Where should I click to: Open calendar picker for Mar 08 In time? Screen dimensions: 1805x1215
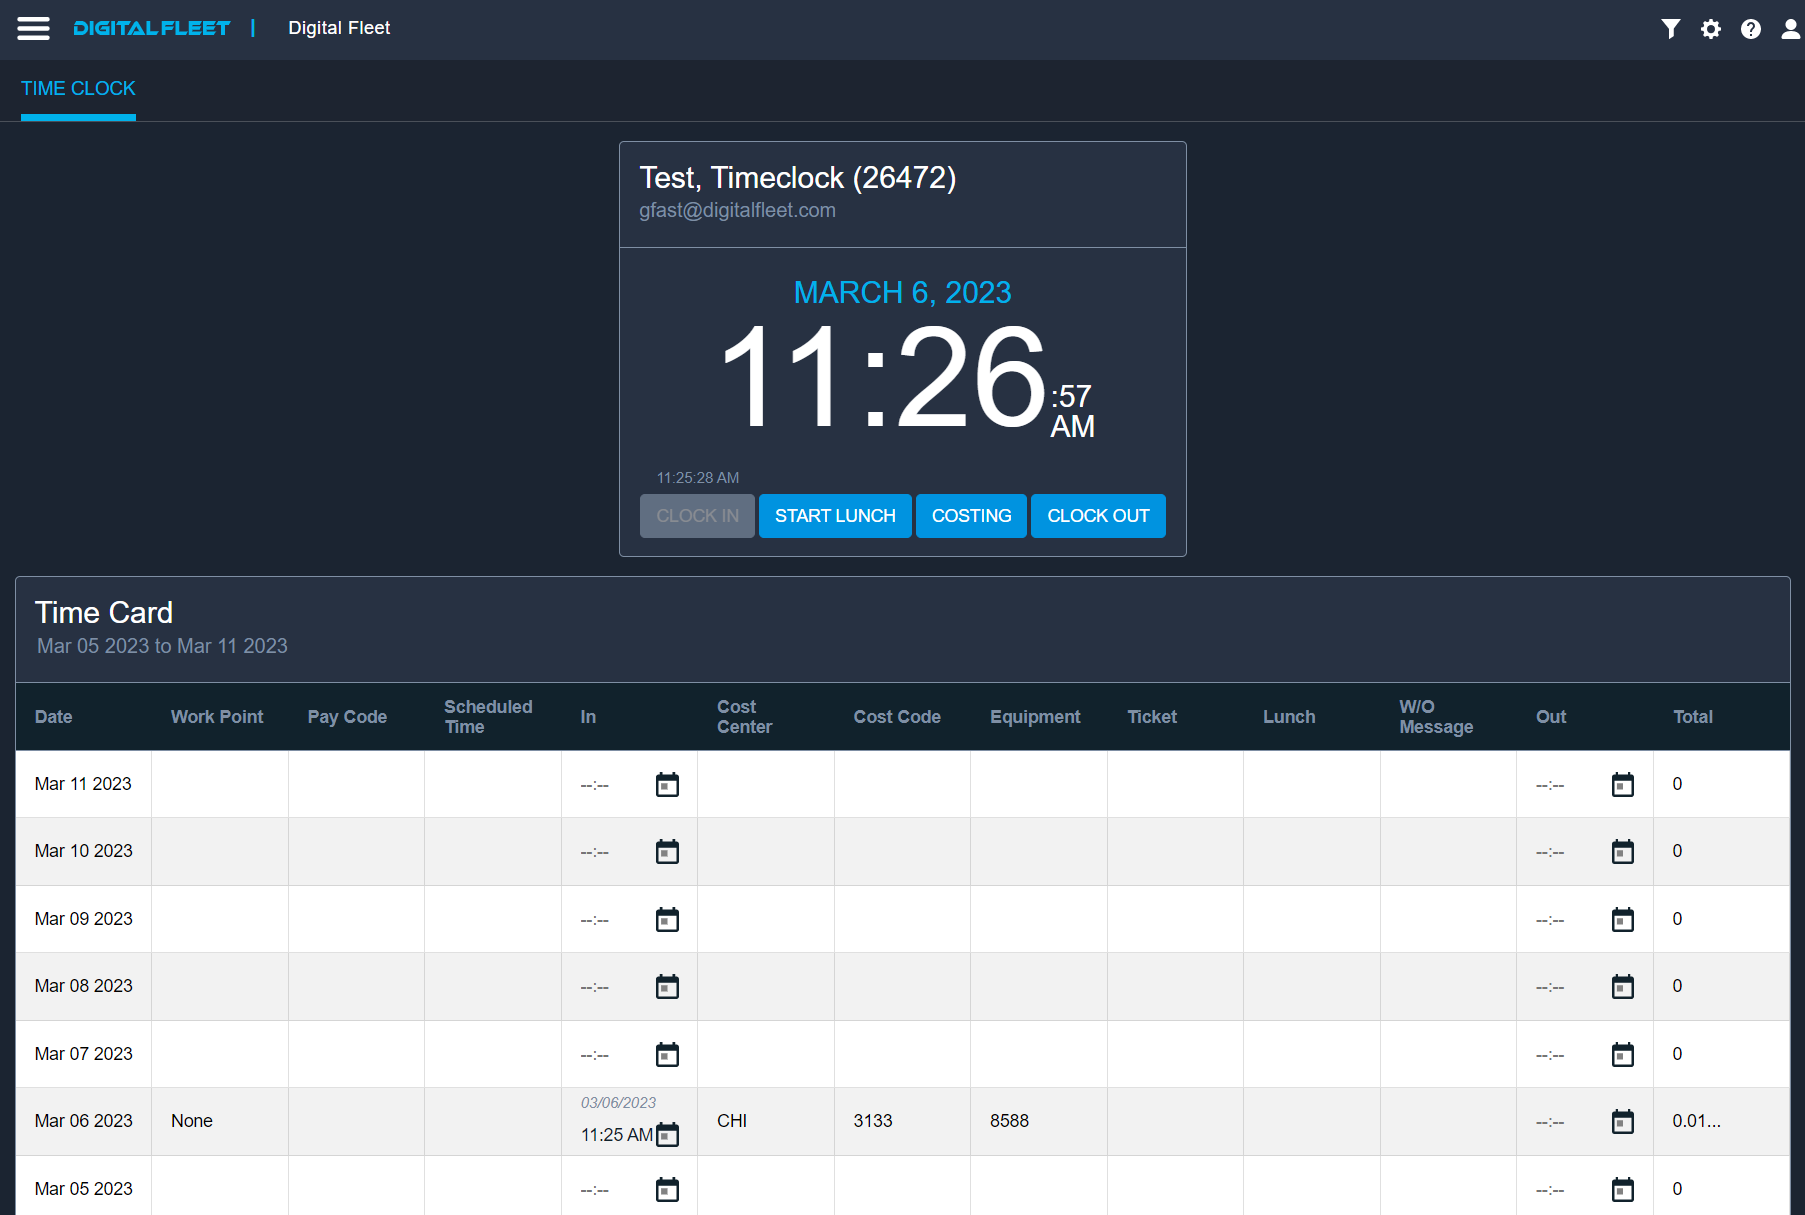tap(666, 986)
